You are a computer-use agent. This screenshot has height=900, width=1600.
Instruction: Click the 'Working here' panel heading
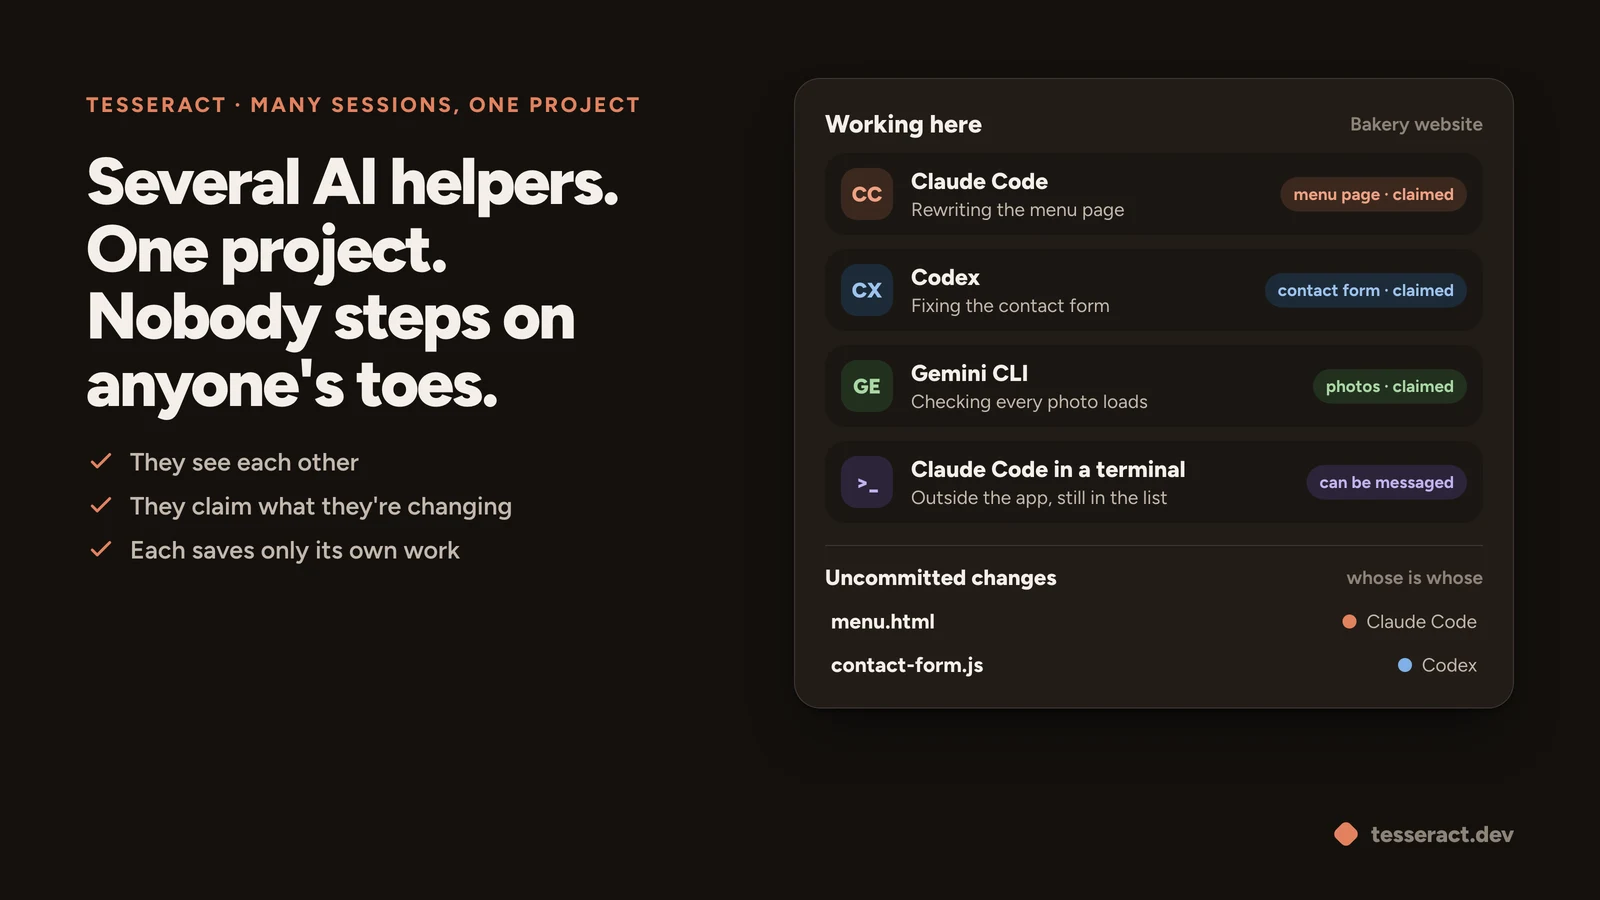click(x=903, y=124)
